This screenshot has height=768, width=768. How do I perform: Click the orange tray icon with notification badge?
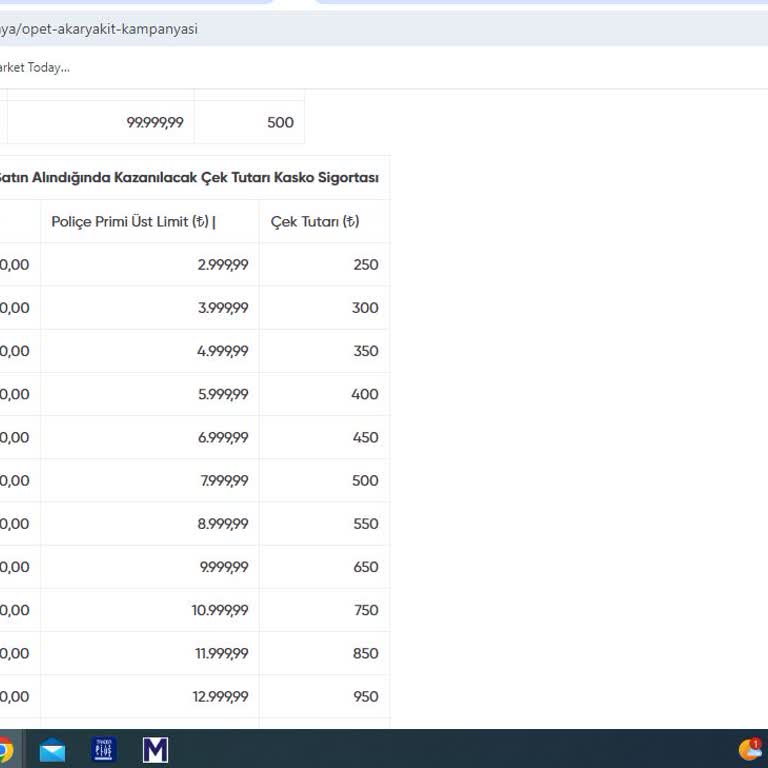[750, 748]
